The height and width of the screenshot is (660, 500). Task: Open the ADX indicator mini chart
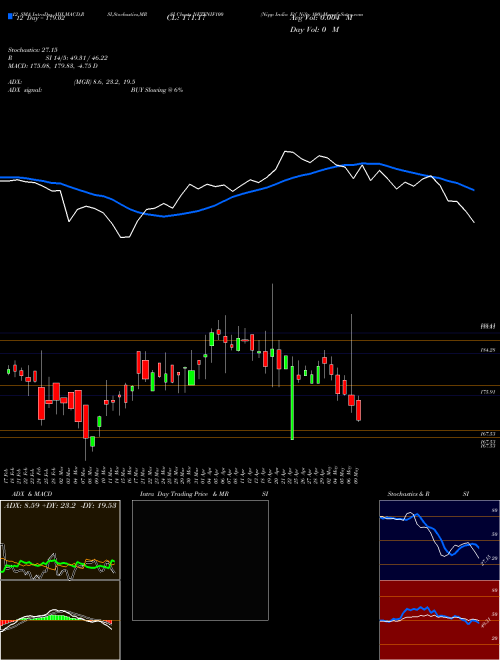pos(60,540)
